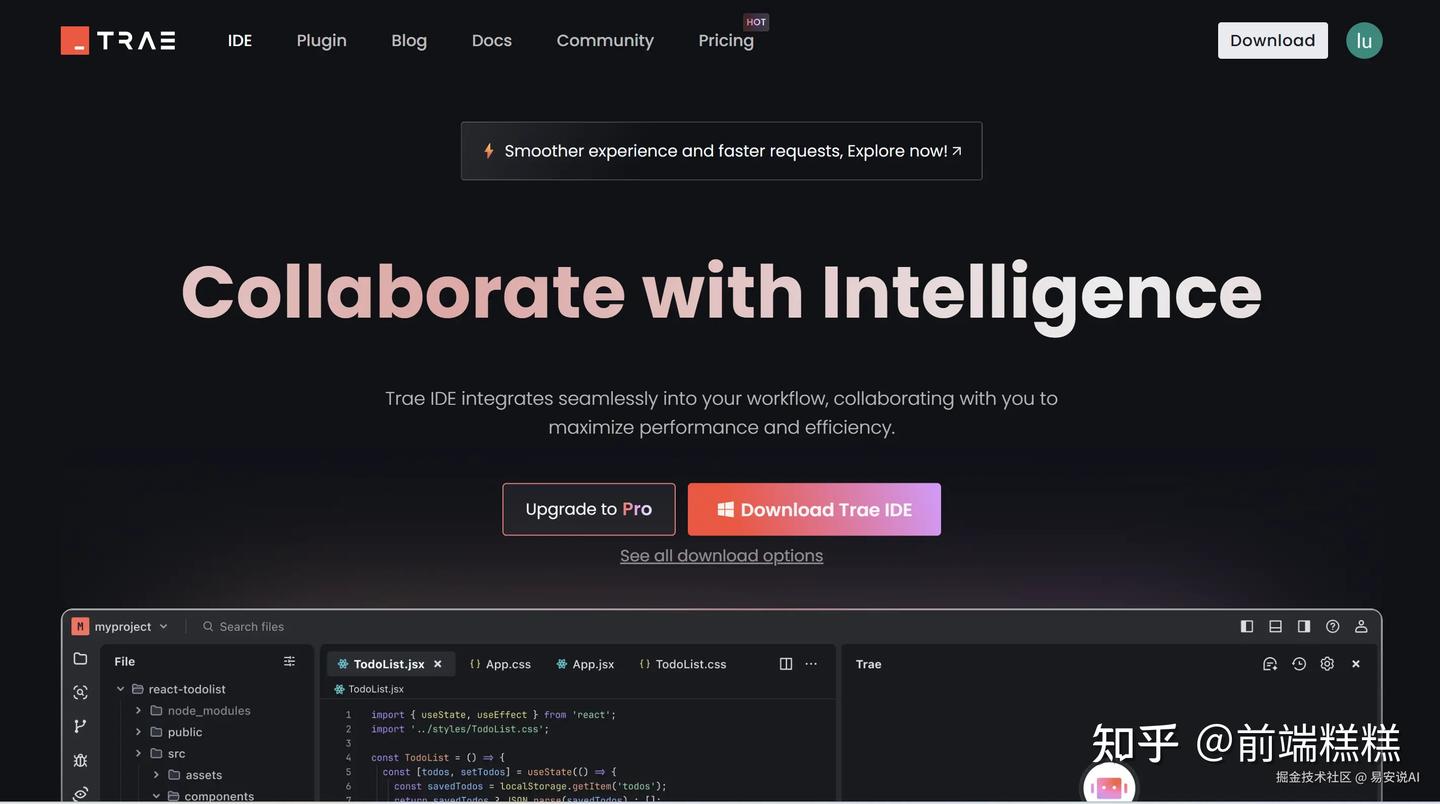
Task: Click See all download options link
Action: click(x=721, y=556)
